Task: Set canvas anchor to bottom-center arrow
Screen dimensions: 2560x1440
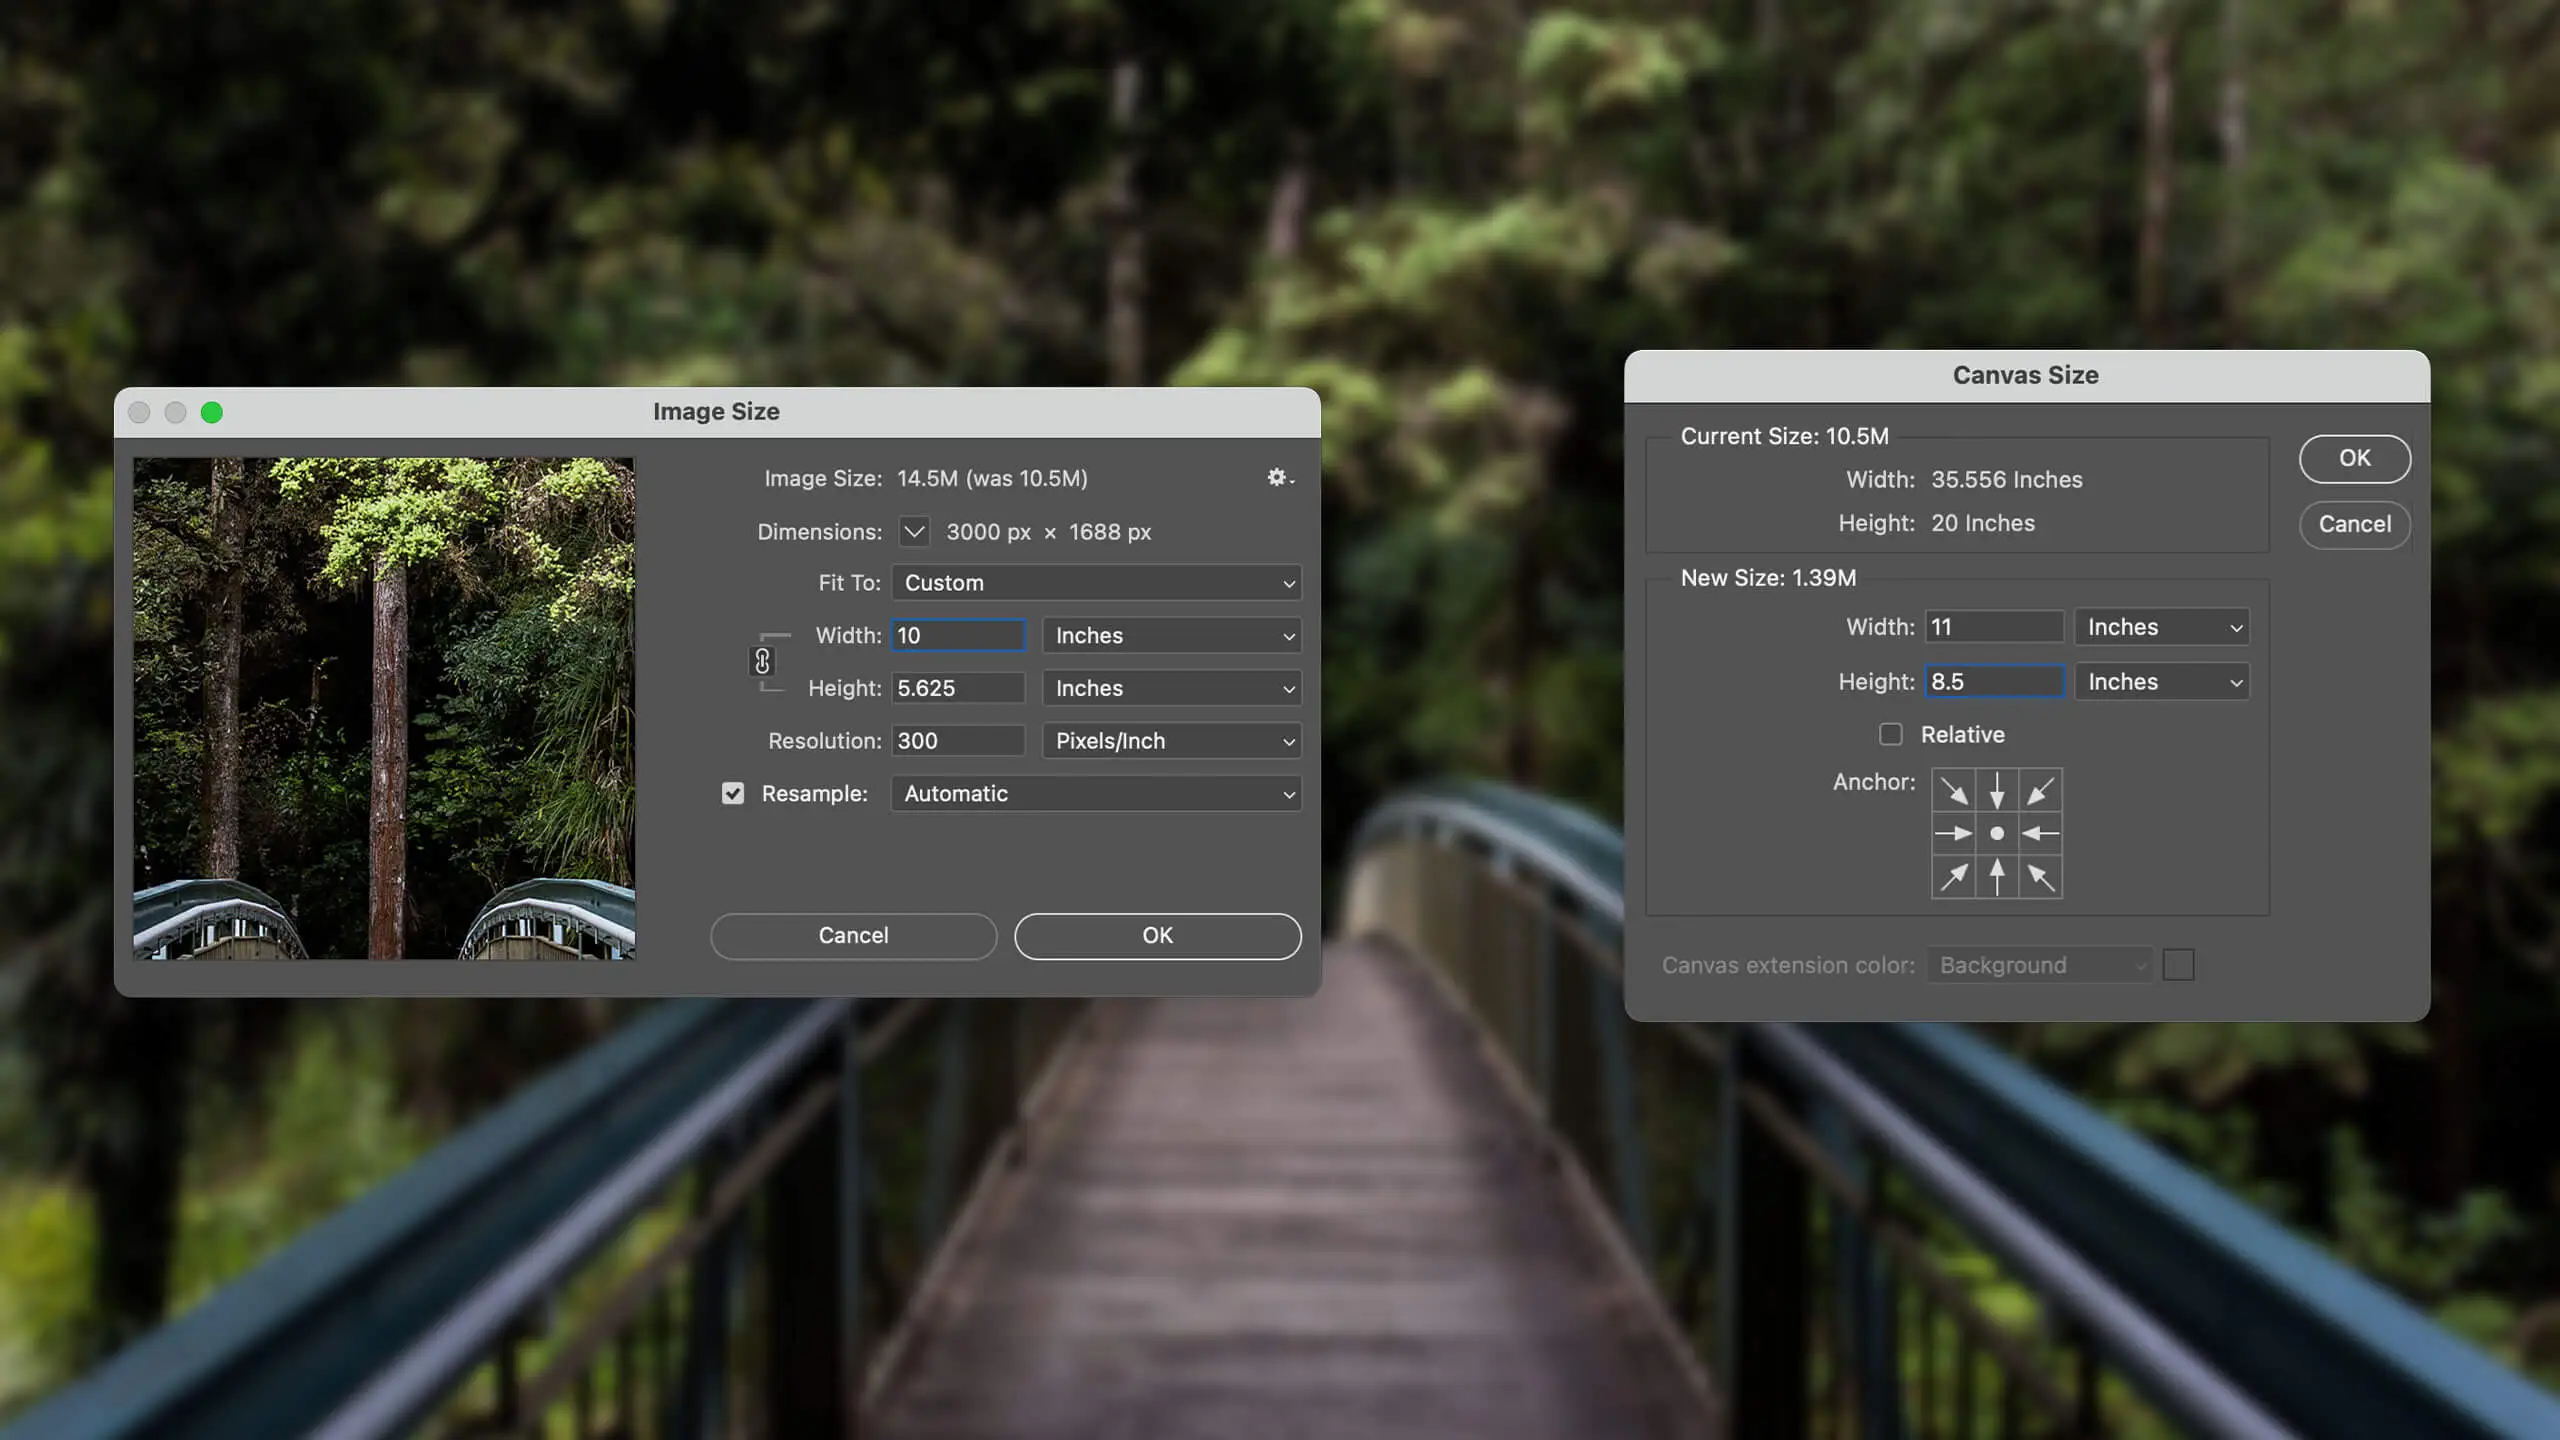Action: [x=1997, y=876]
